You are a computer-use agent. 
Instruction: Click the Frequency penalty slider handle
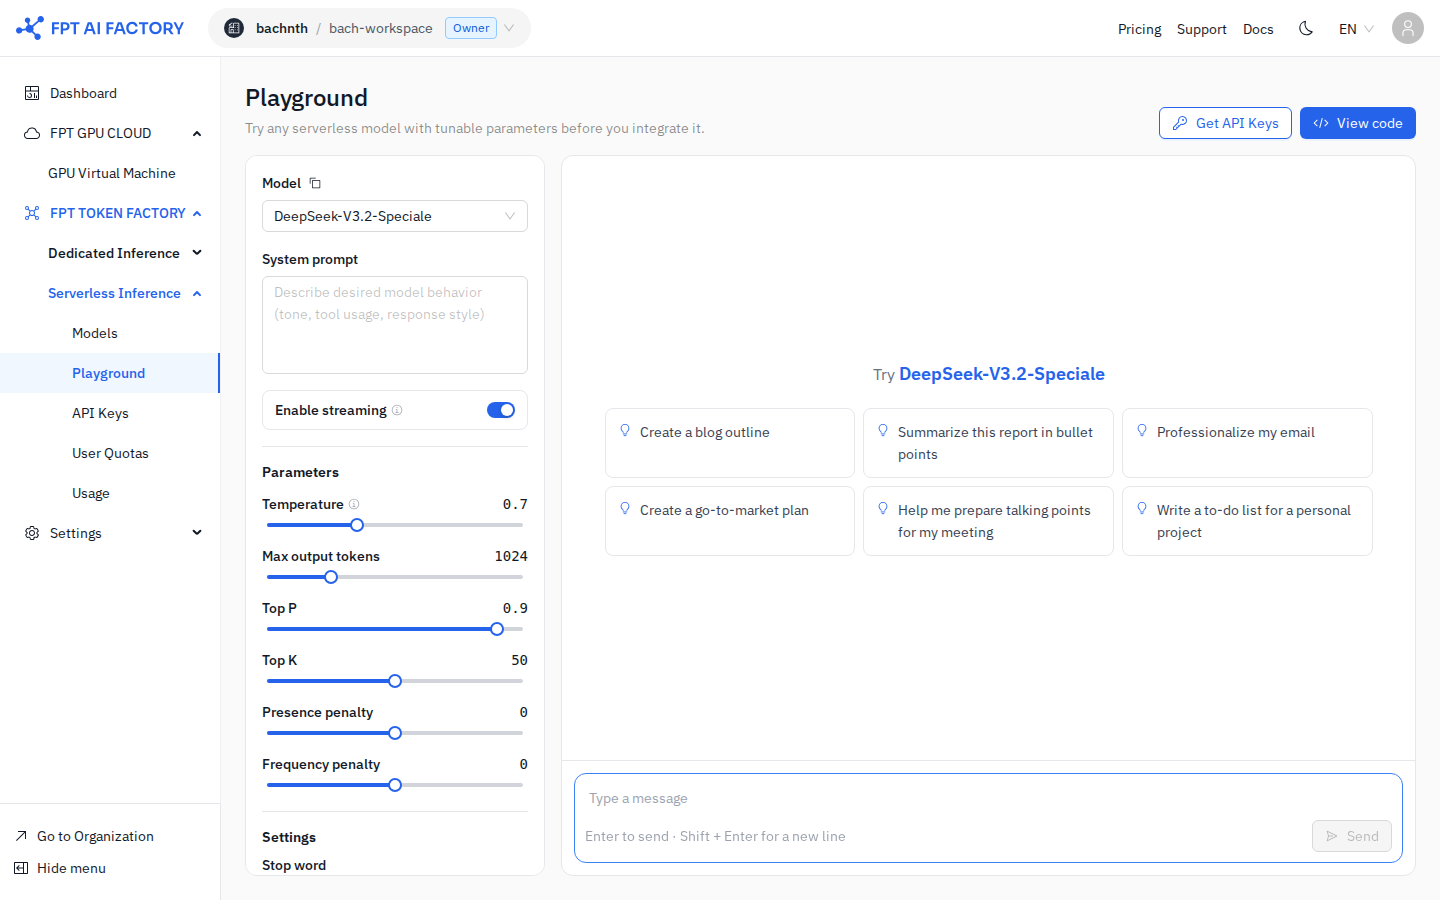point(395,785)
